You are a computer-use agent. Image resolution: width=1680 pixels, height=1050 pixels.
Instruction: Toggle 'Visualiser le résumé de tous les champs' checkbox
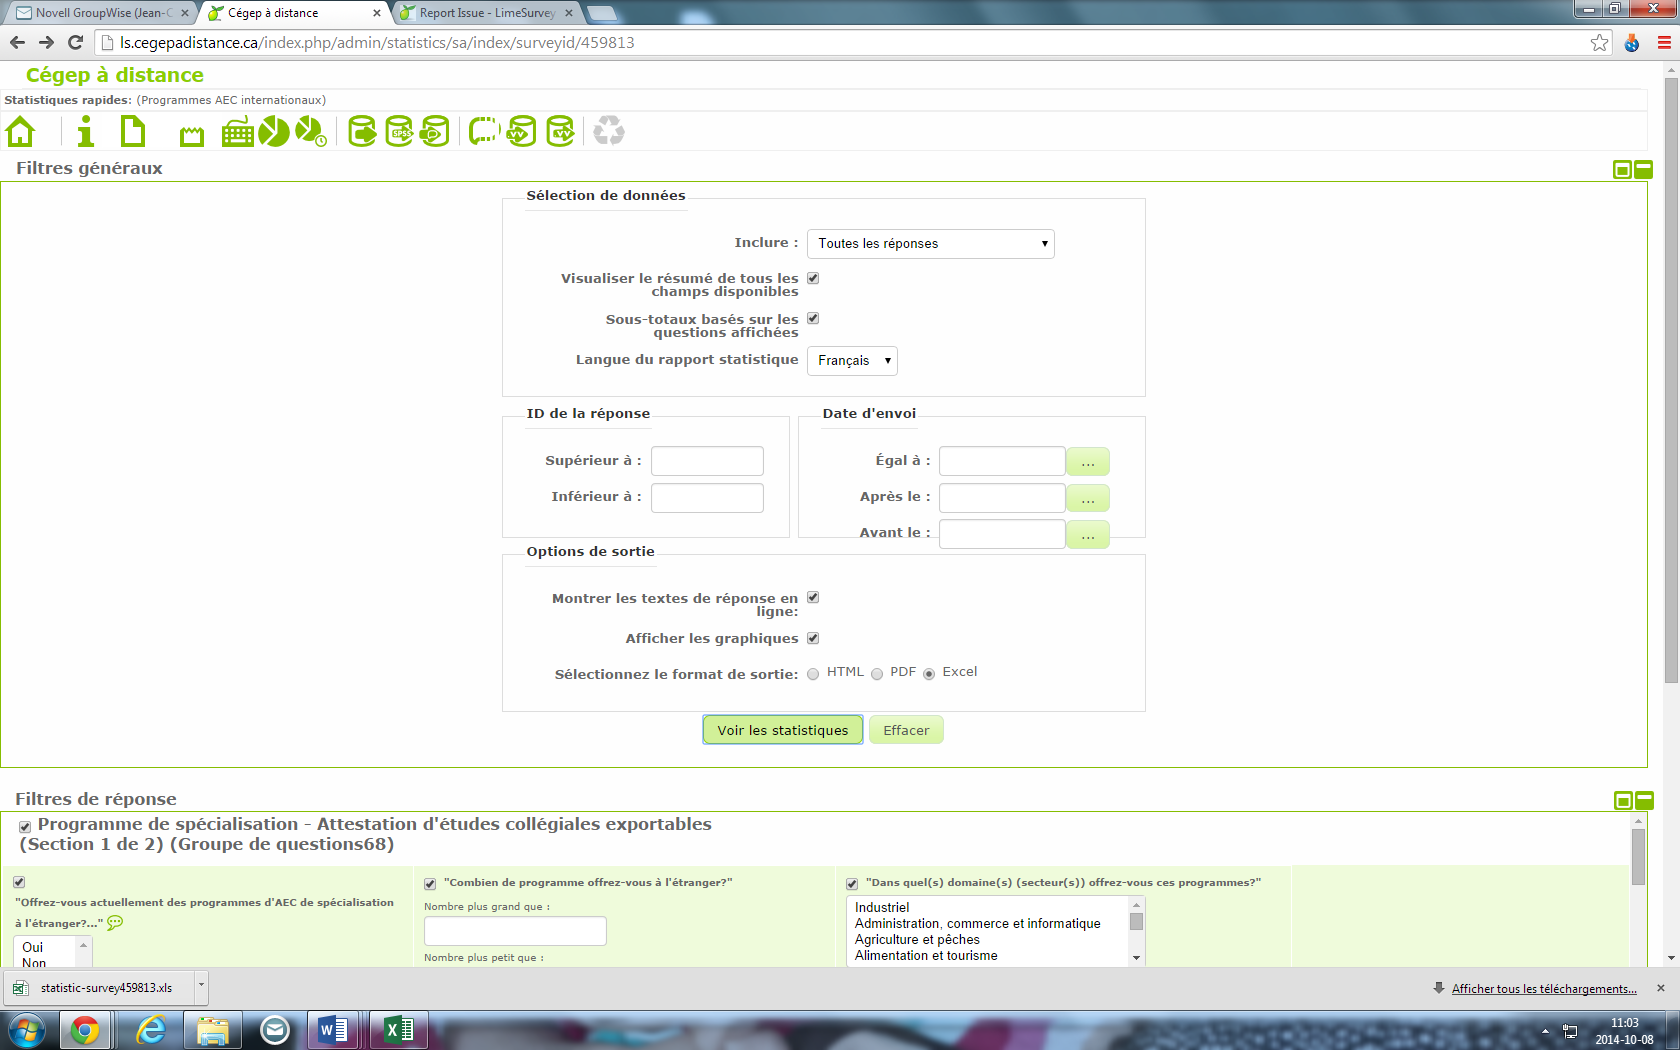pyautogui.click(x=813, y=278)
